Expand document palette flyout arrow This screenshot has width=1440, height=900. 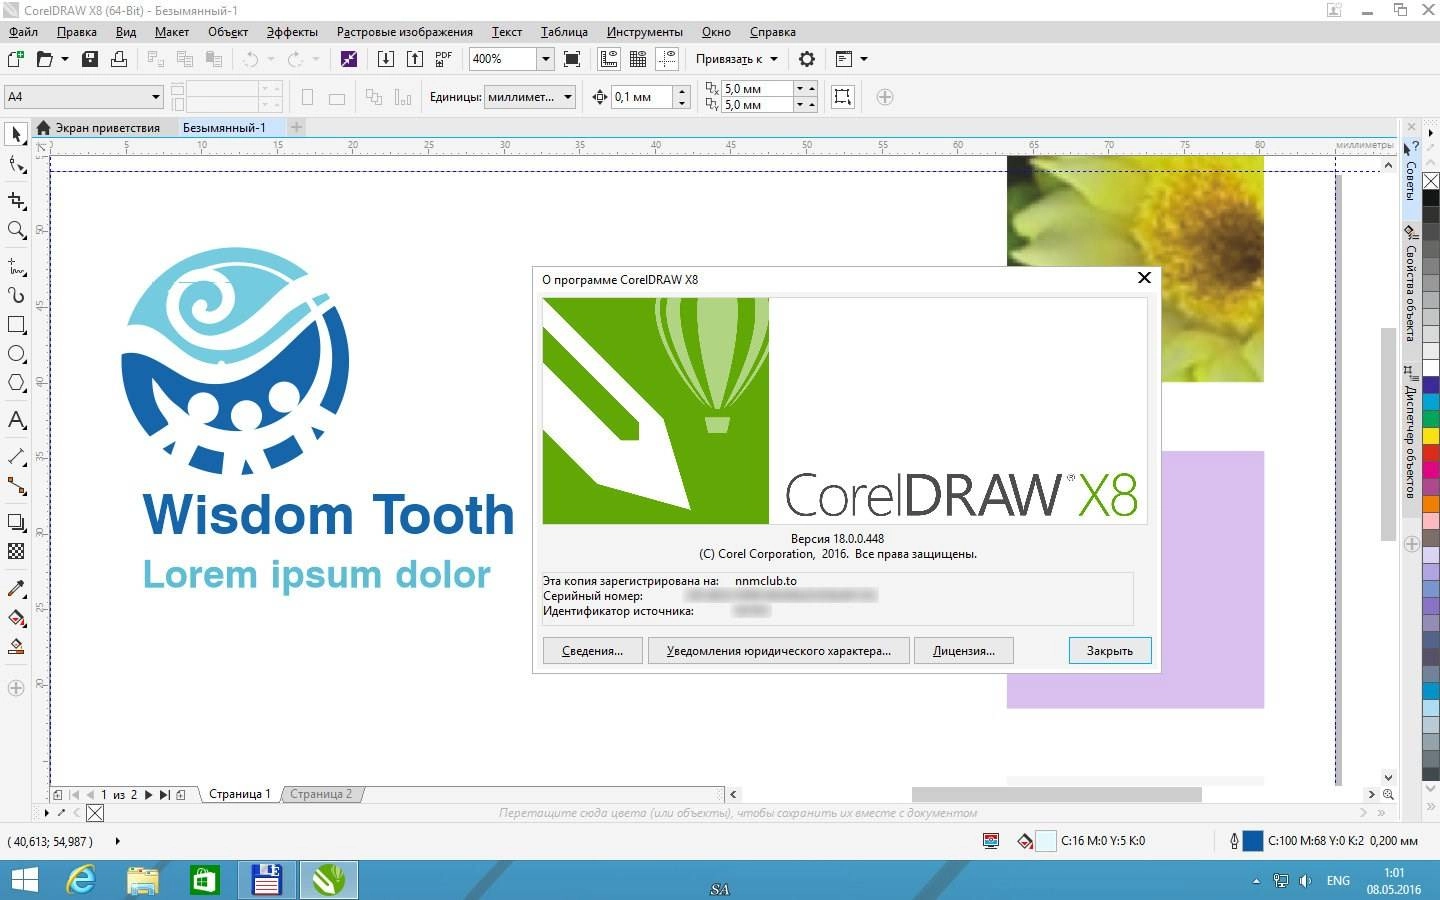[x=46, y=813]
